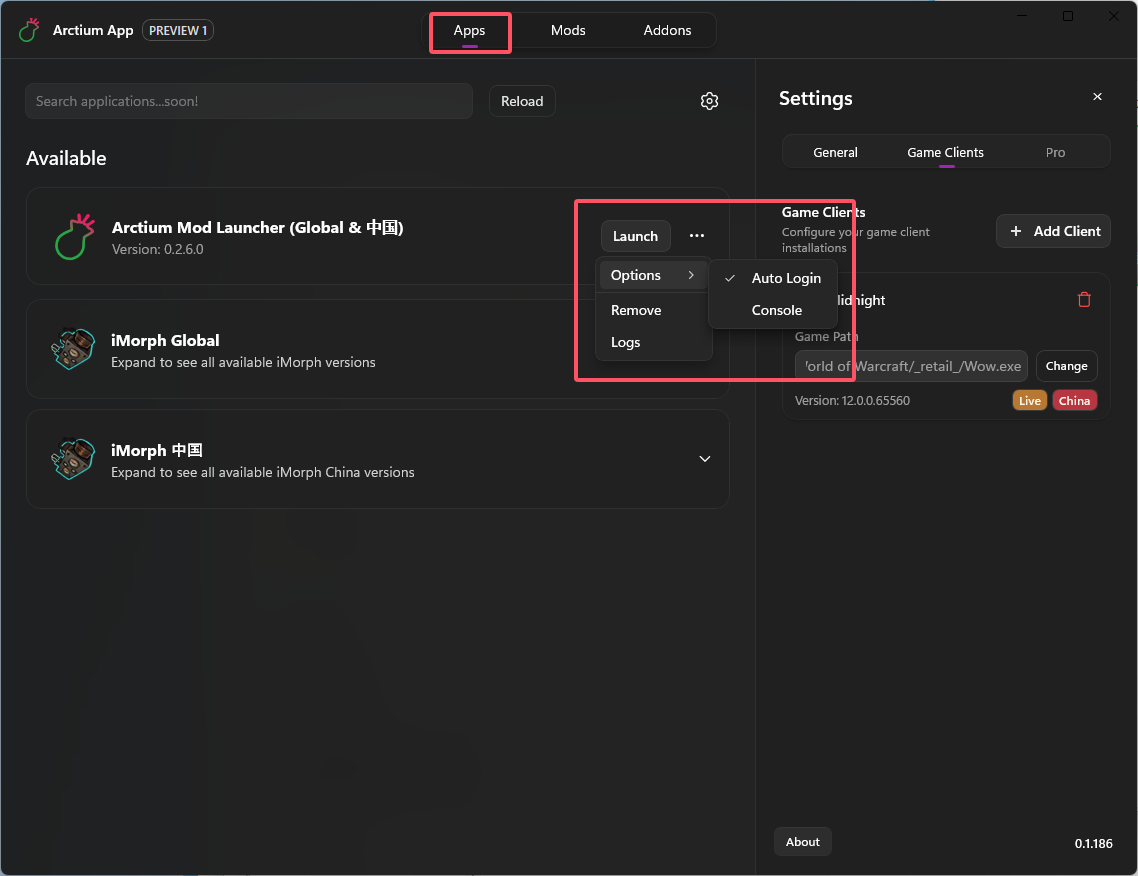Delete game client with red trash icon

click(x=1084, y=300)
